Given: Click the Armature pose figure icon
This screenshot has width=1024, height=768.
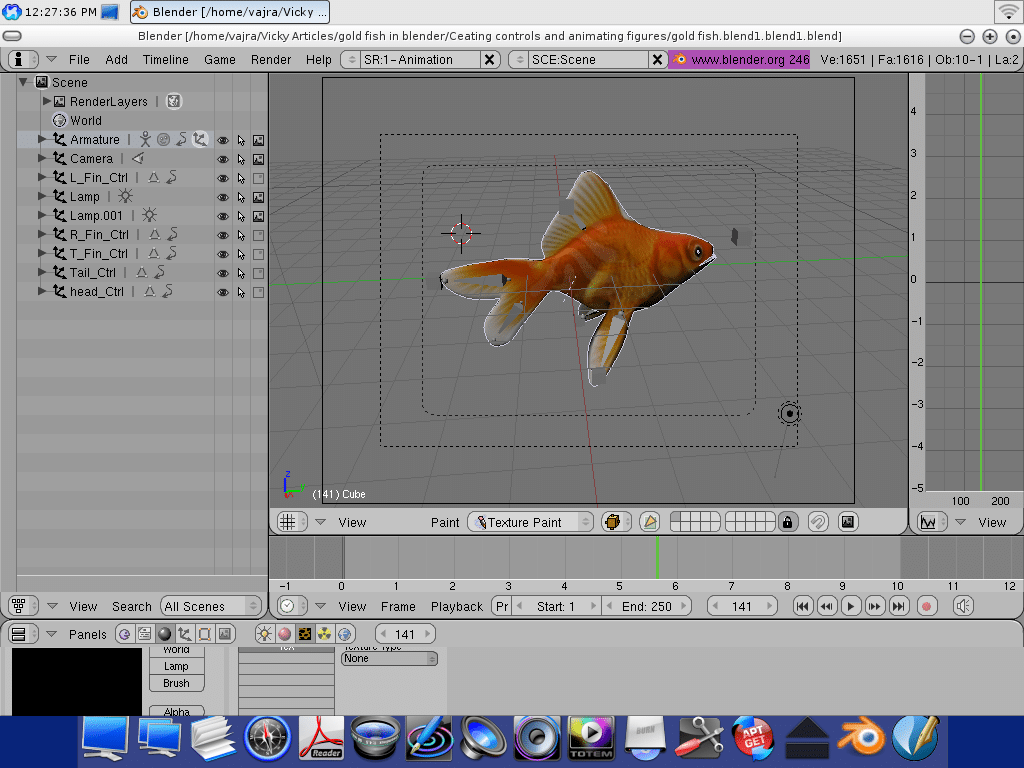Looking at the screenshot, I should (x=145, y=140).
